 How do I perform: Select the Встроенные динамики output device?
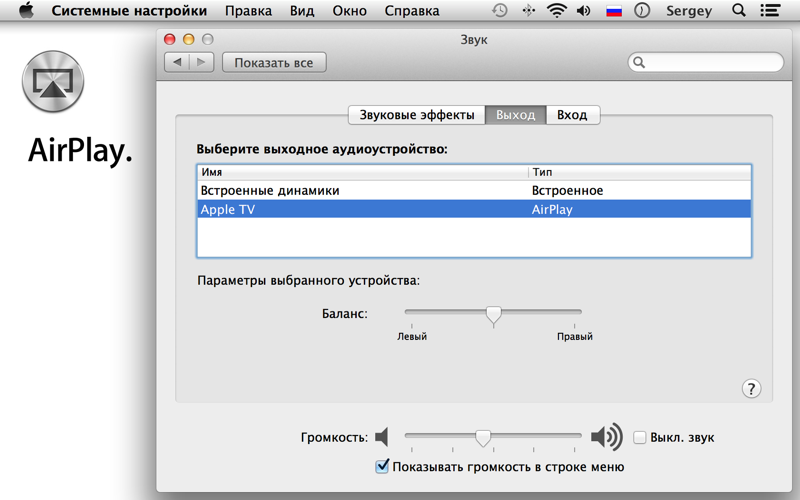pyautogui.click(x=474, y=191)
